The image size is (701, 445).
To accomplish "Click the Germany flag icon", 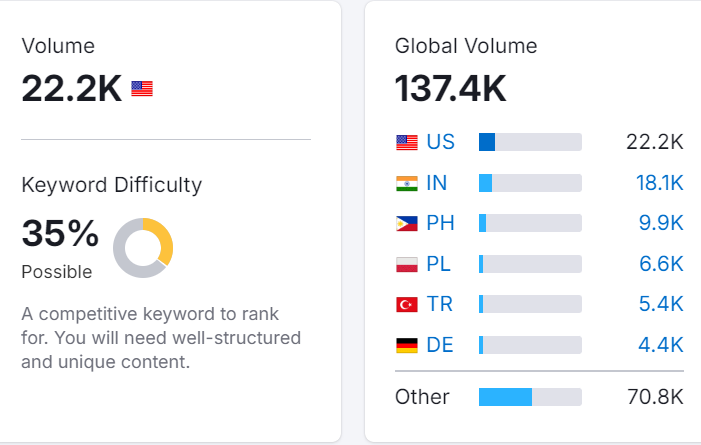I will (407, 345).
